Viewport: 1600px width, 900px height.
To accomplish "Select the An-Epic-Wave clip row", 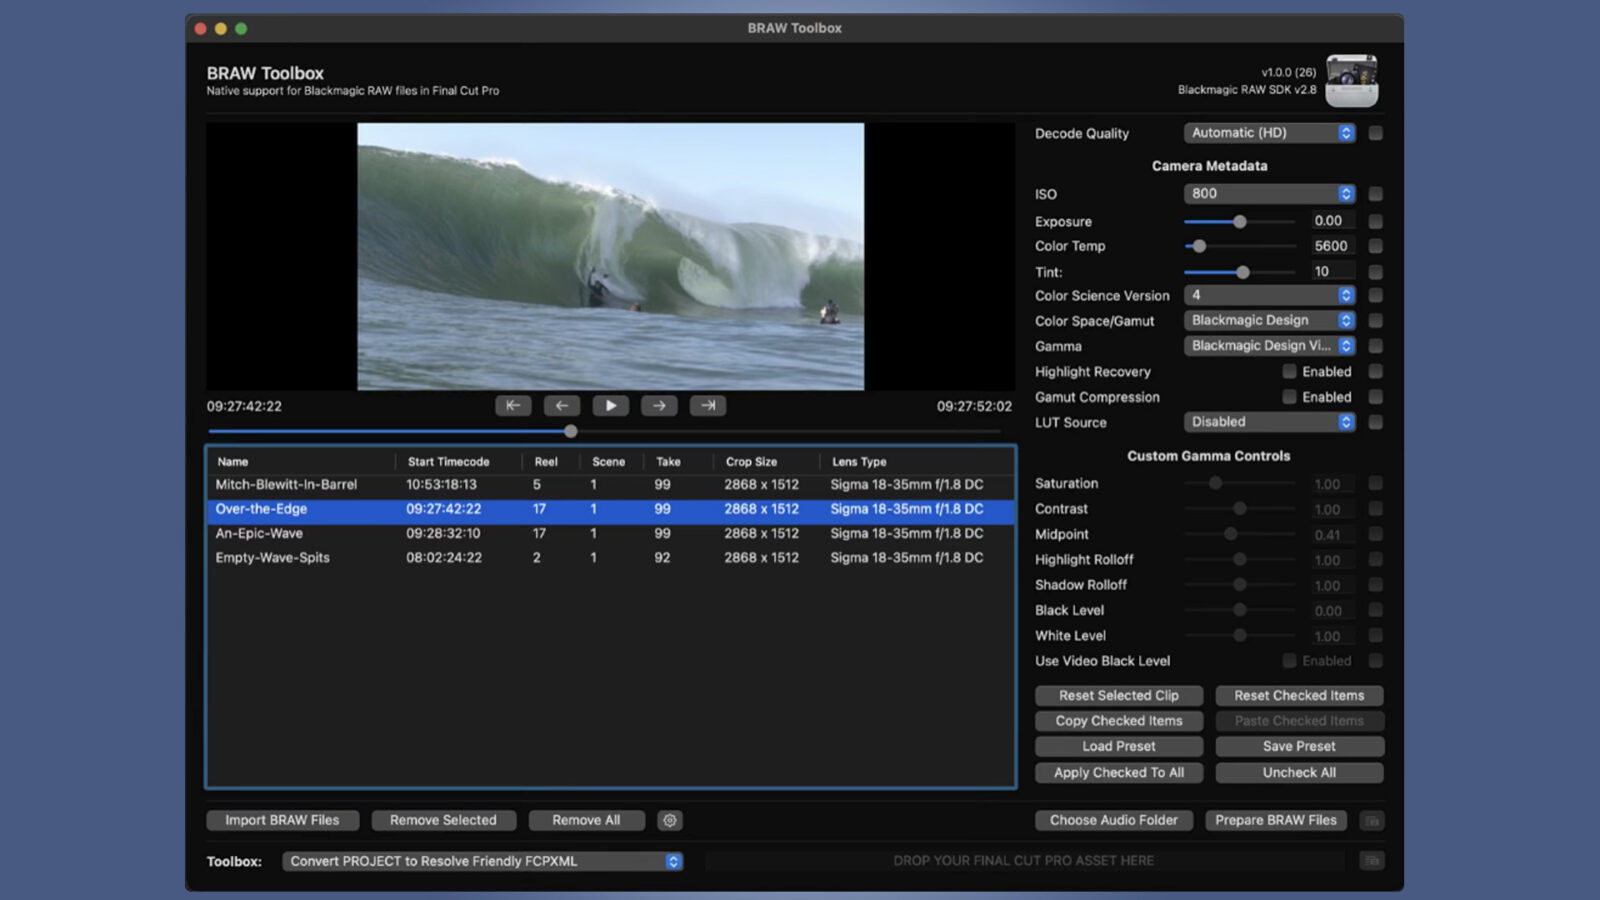I will [x=610, y=534].
